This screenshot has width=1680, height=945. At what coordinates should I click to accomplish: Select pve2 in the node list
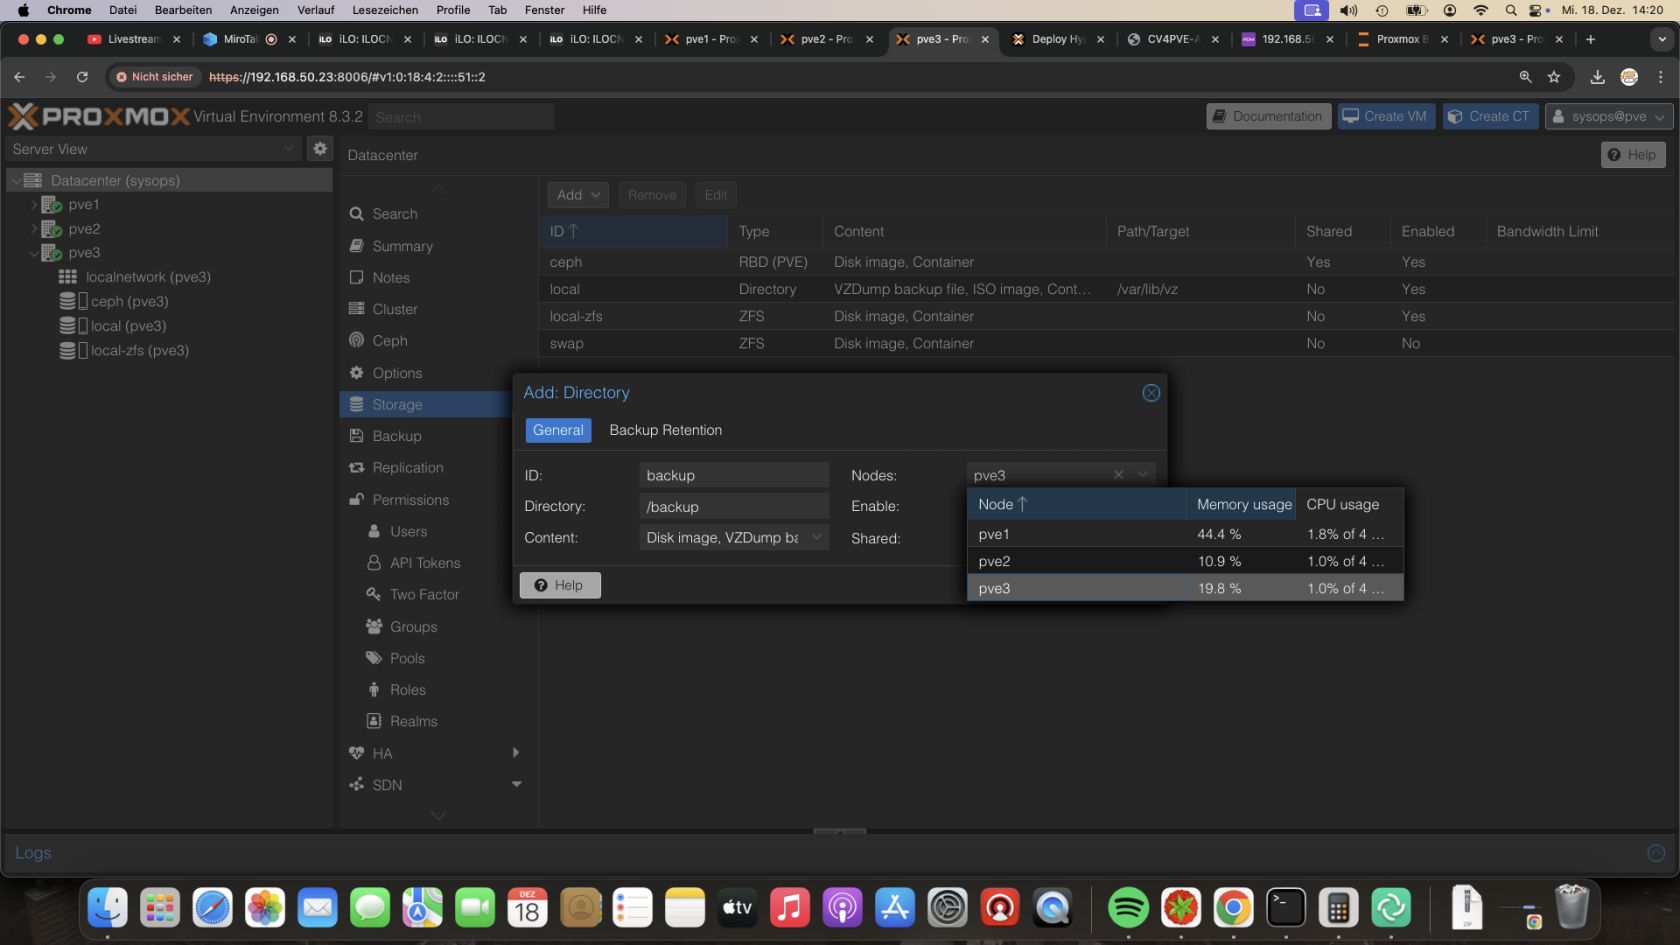1185,561
